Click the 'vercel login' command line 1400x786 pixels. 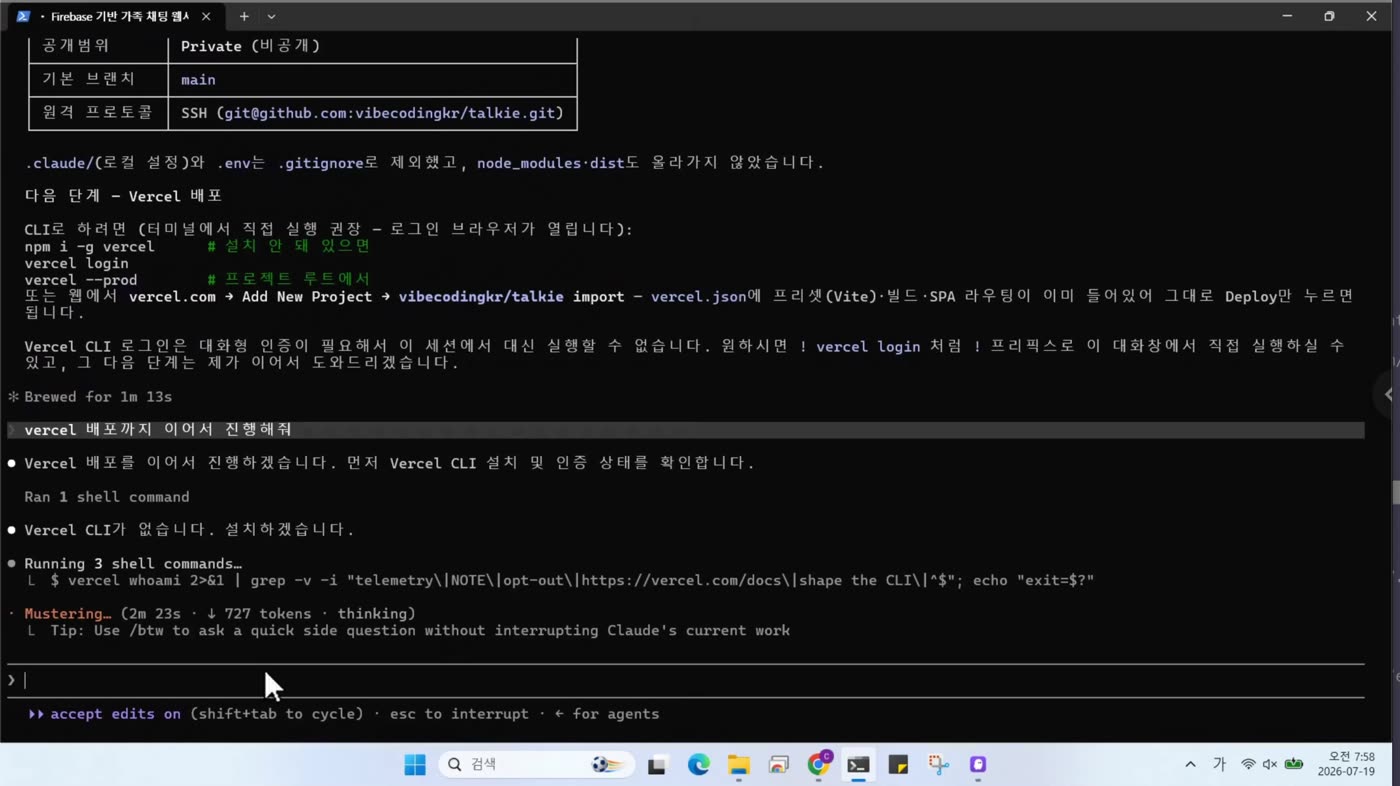click(x=76, y=263)
